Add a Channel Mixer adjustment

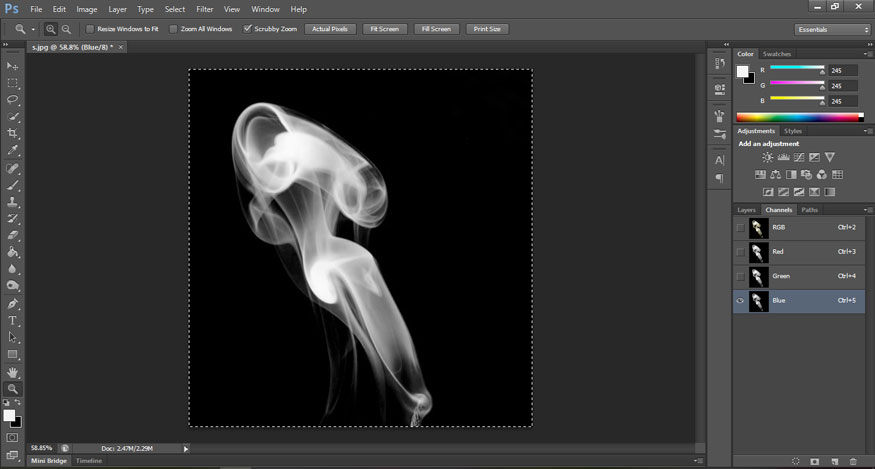822,175
